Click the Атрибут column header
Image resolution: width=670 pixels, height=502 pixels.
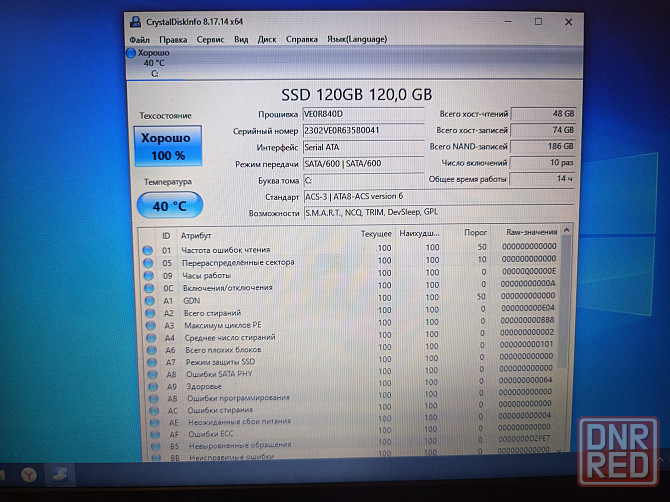coord(196,235)
